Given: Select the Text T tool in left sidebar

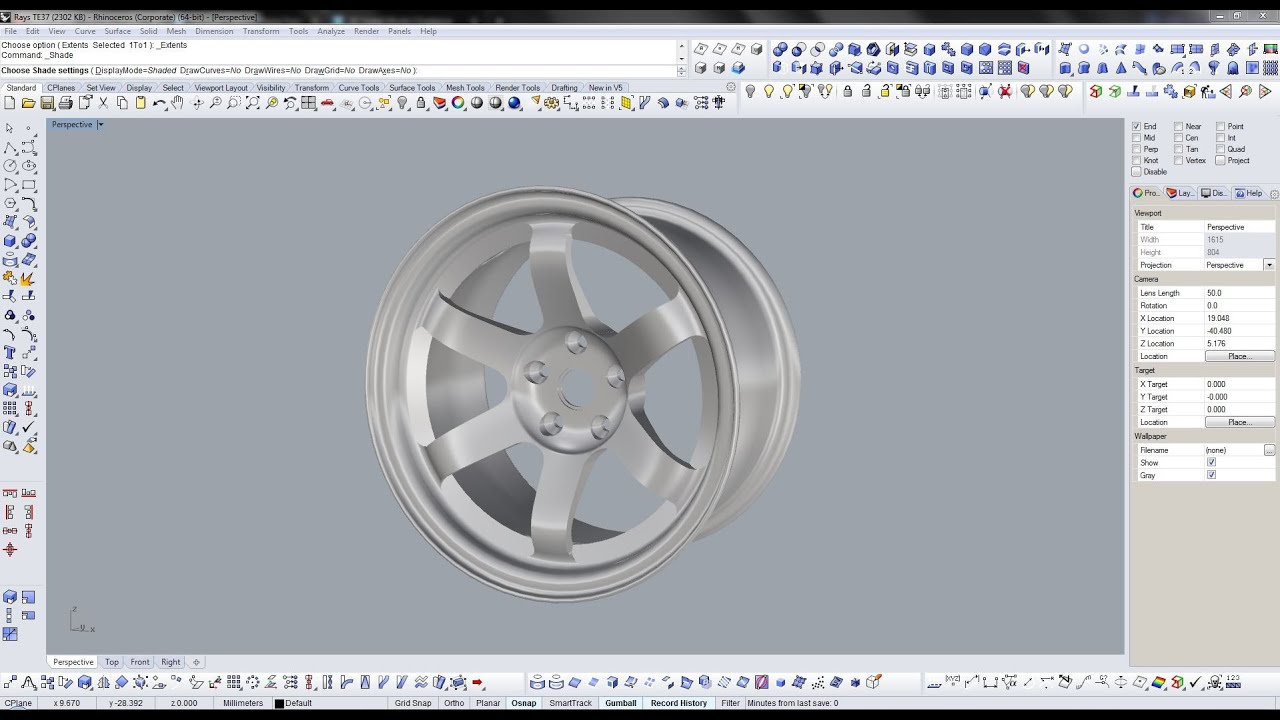Looking at the screenshot, I should 10,353.
